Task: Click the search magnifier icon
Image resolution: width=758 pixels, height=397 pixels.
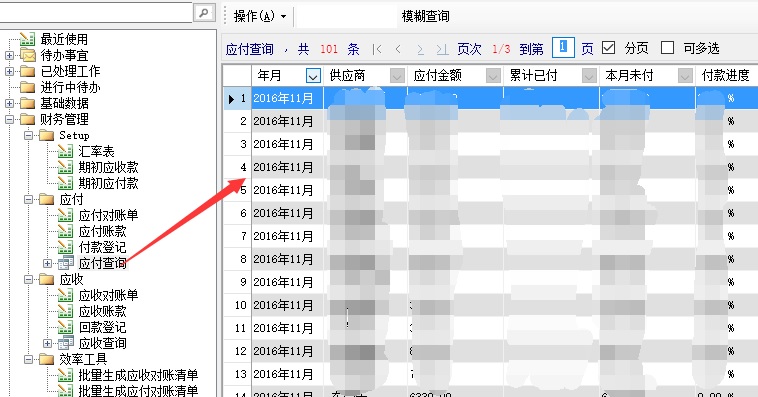Action: click(204, 13)
